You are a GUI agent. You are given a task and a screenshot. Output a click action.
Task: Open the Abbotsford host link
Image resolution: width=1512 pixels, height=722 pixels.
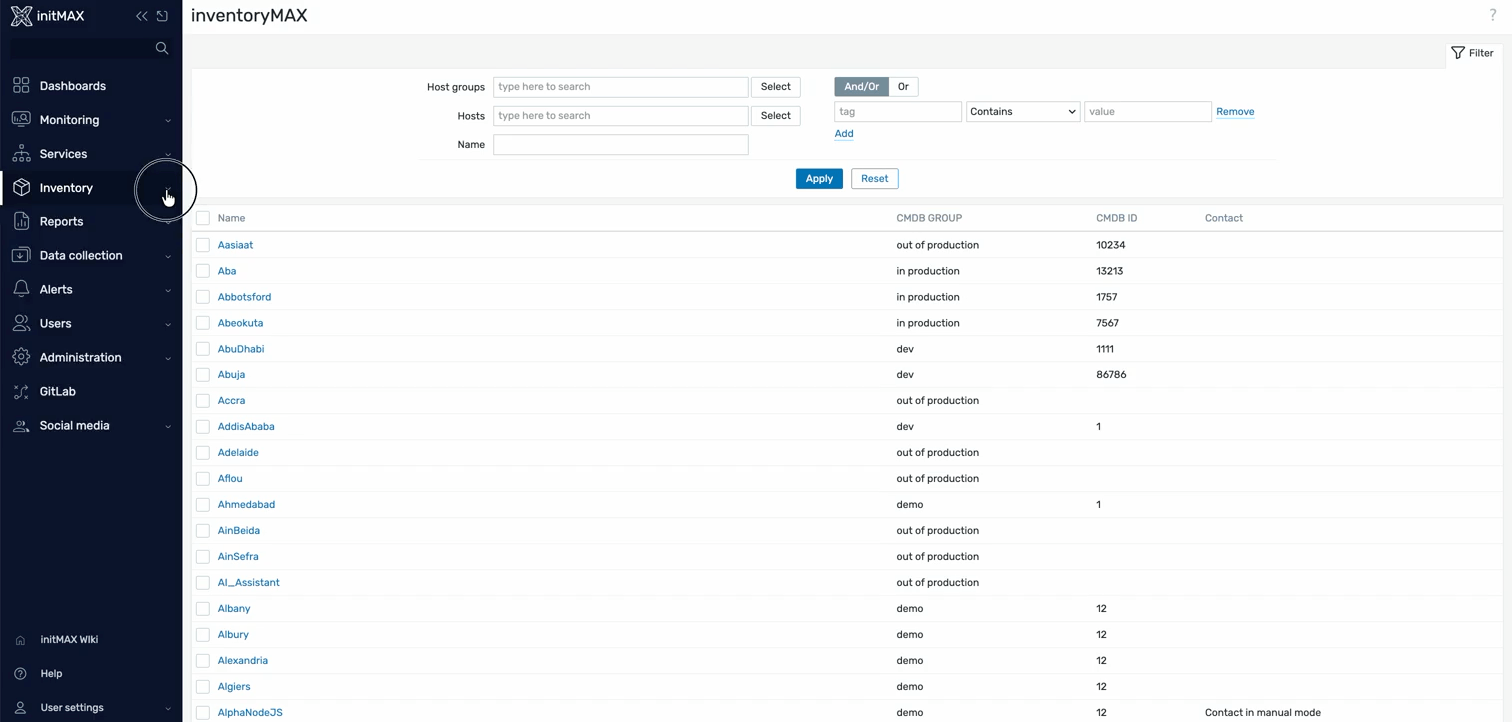point(244,297)
